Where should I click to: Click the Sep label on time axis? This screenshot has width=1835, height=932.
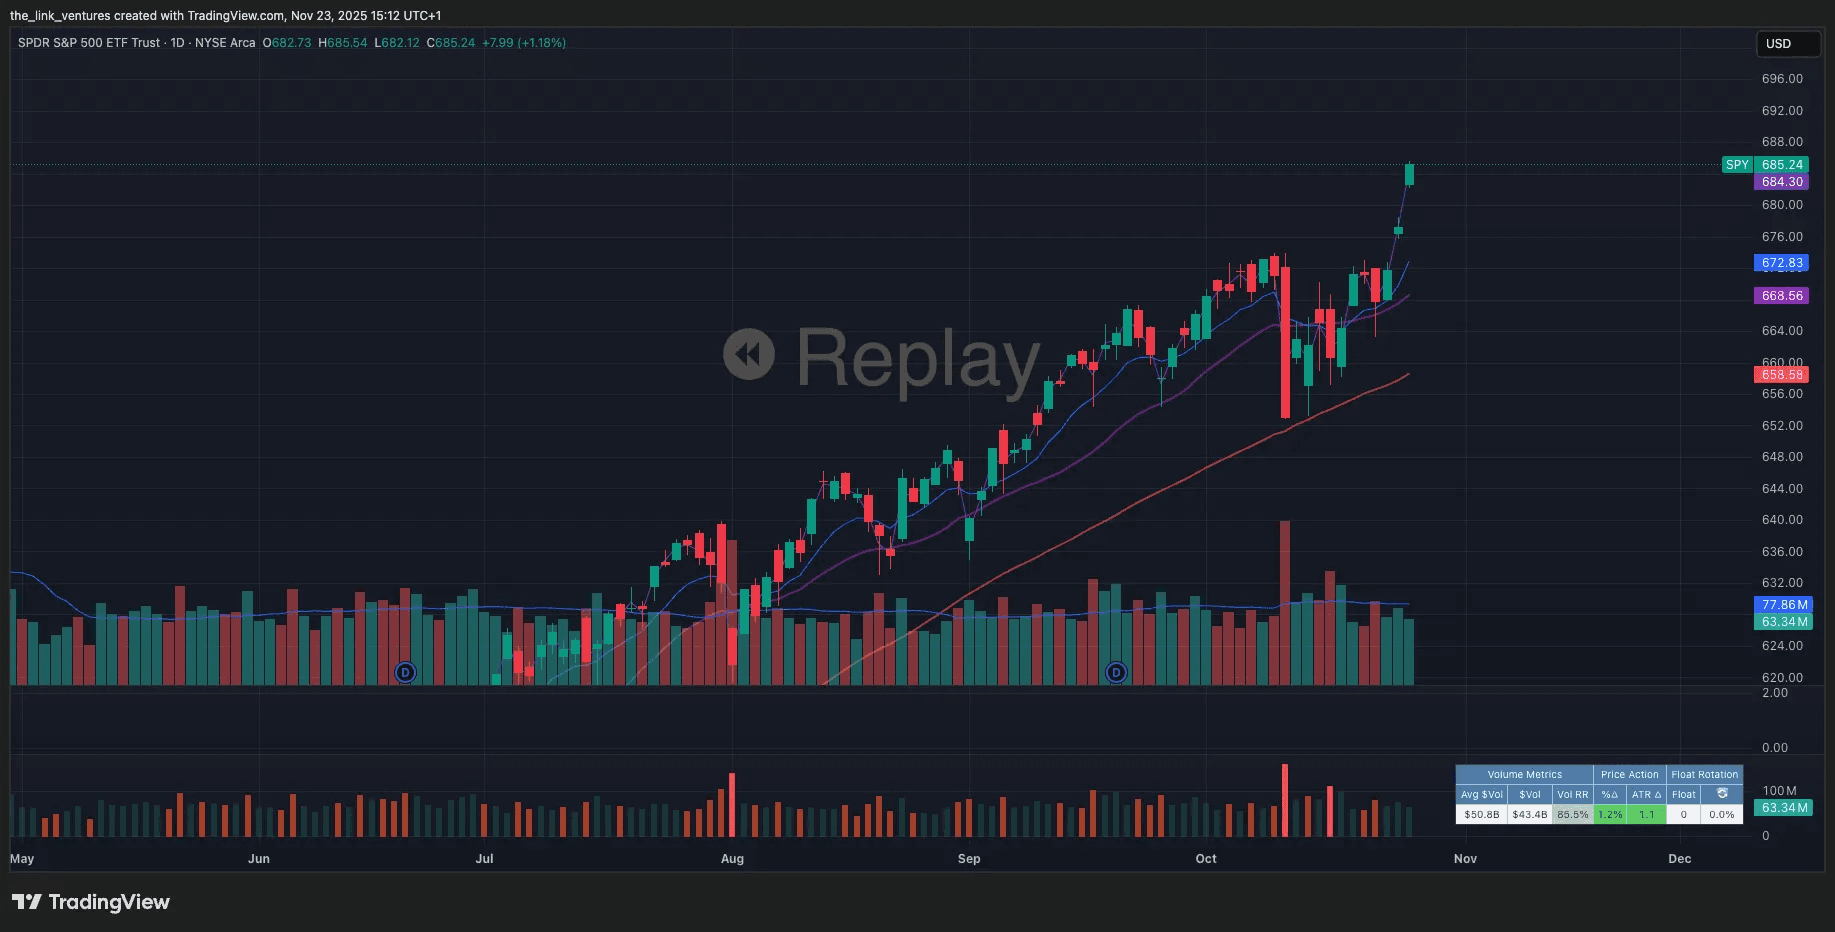(x=969, y=859)
